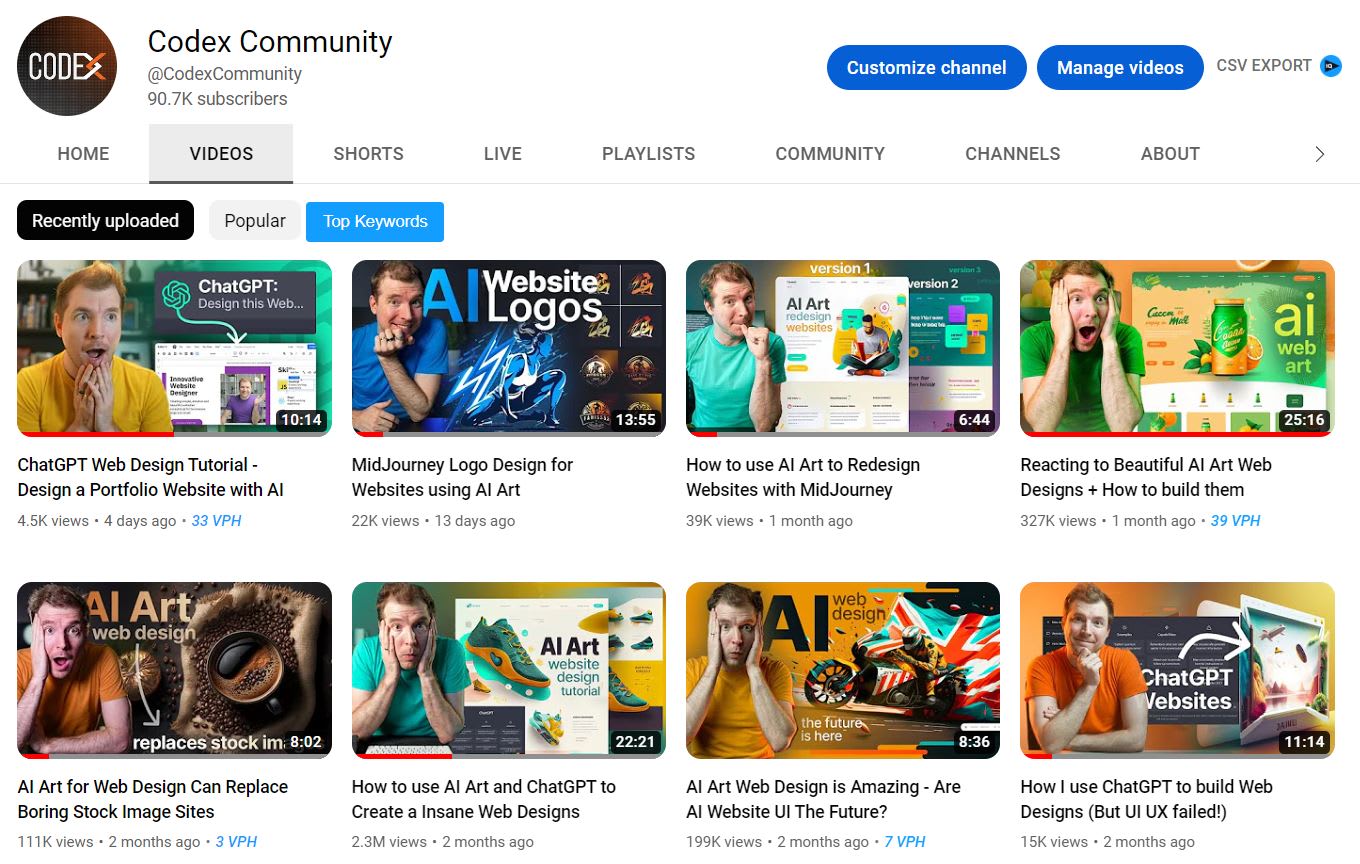This screenshot has height=864, width=1360.
Task: Click title 'Reacting to Beautiful AI Art Web Designs'
Action: 1146,477
